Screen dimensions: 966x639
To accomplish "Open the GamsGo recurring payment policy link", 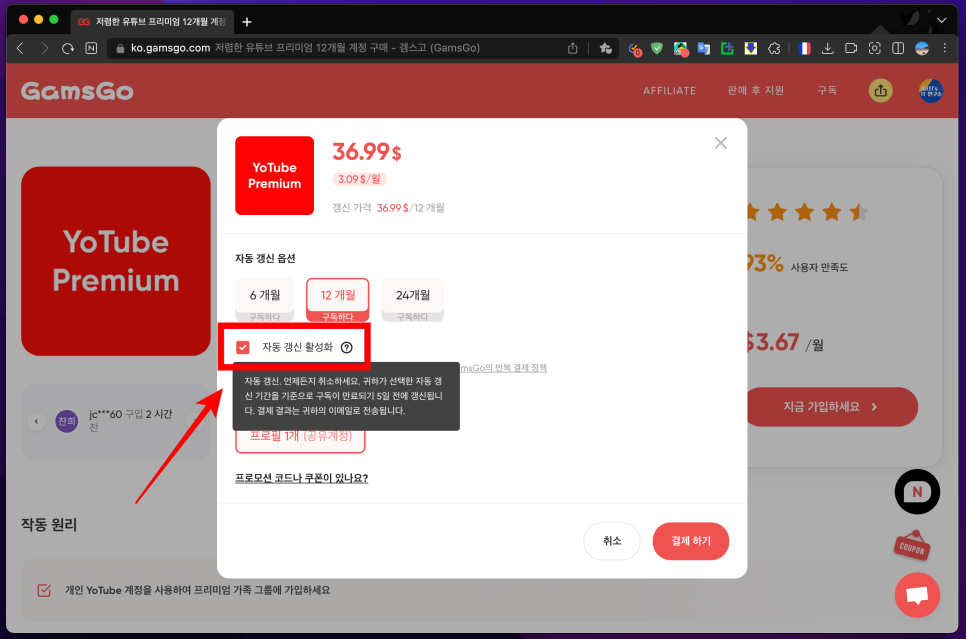I will pos(503,368).
